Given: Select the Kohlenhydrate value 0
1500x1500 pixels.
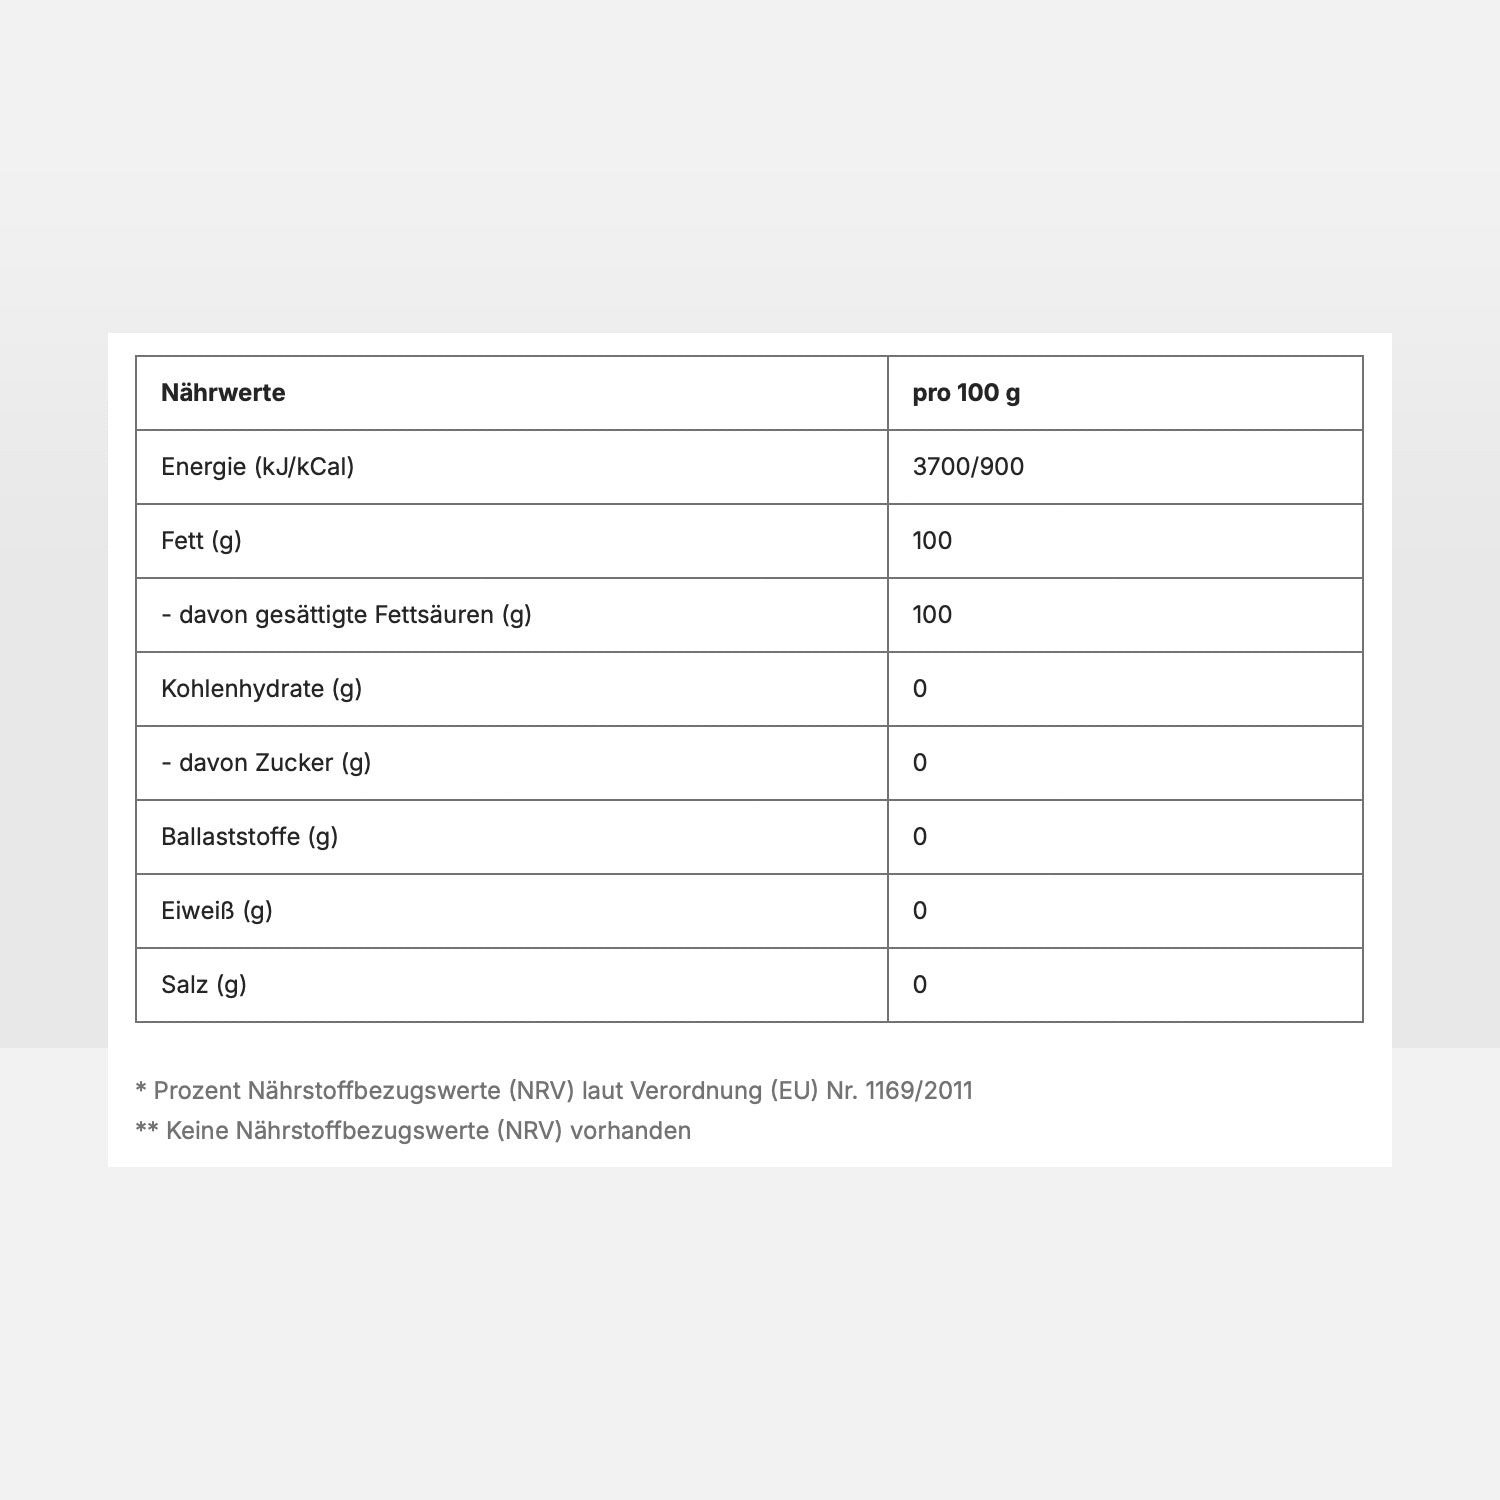Looking at the screenshot, I should coord(920,689).
